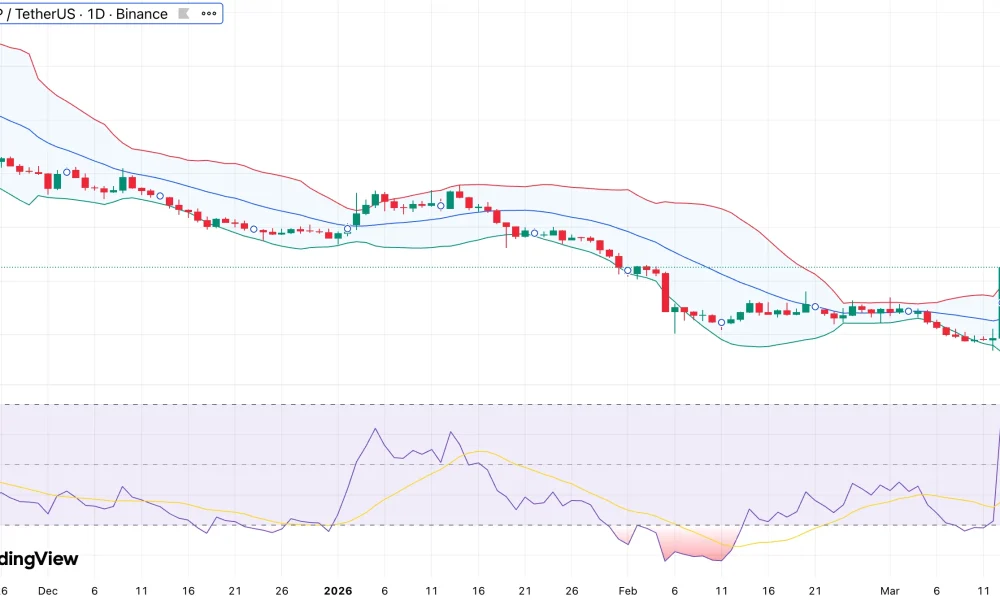
Task: Click the Binance exchange name in legend
Action: click(x=142, y=14)
